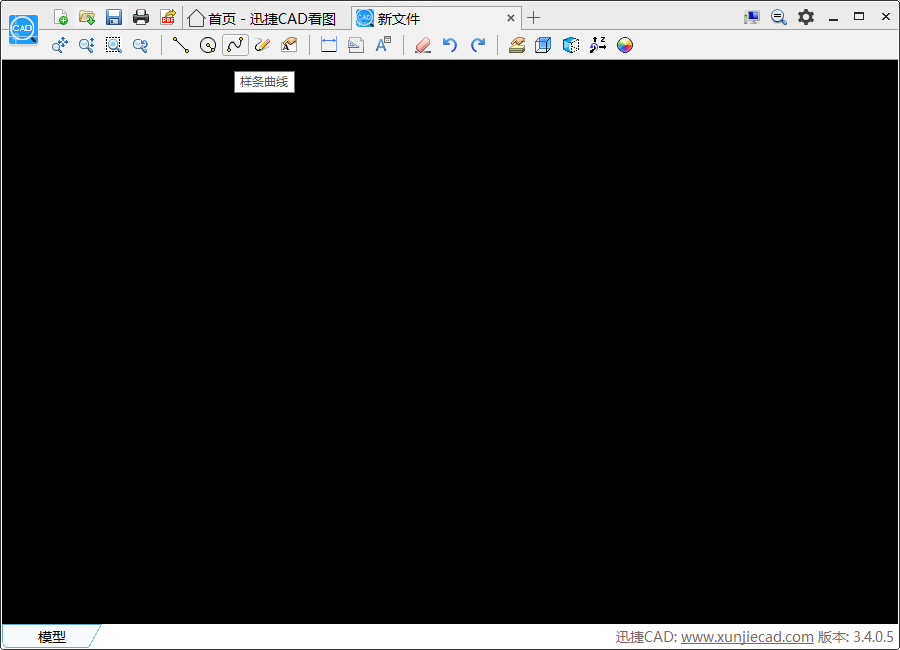Image resolution: width=900 pixels, height=650 pixels.
Task: Open a drawing with the folder icon
Action: (x=87, y=17)
